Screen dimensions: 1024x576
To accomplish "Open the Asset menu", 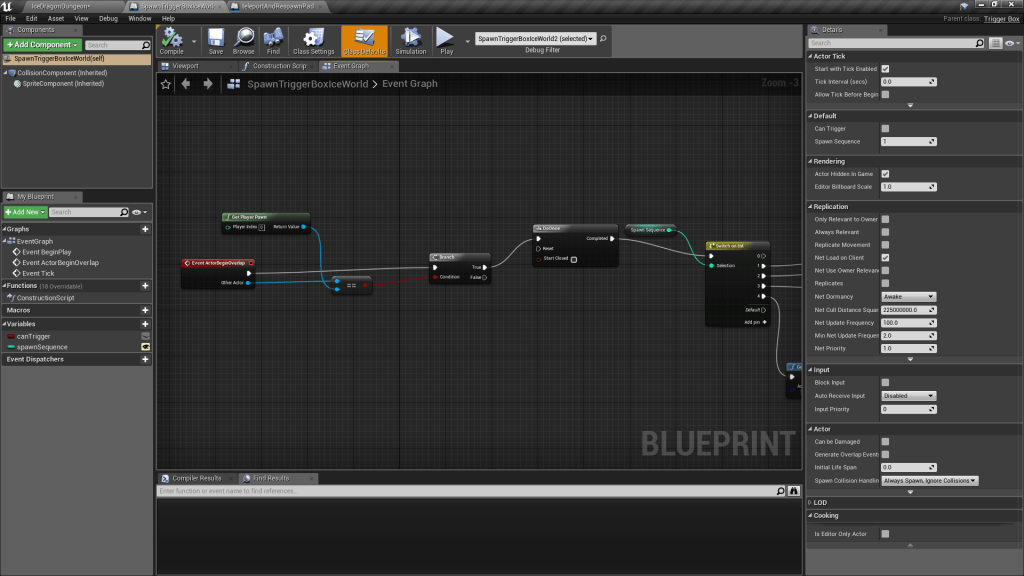I will point(55,18).
